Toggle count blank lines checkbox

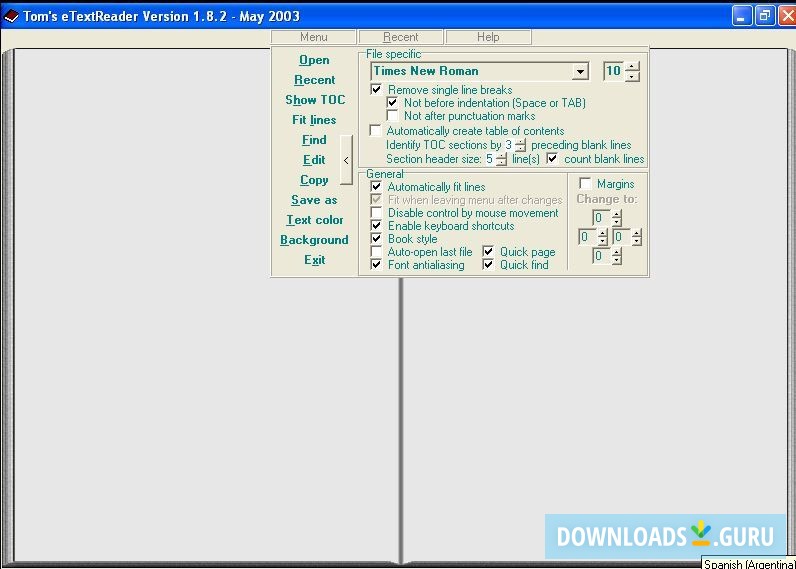click(552, 159)
